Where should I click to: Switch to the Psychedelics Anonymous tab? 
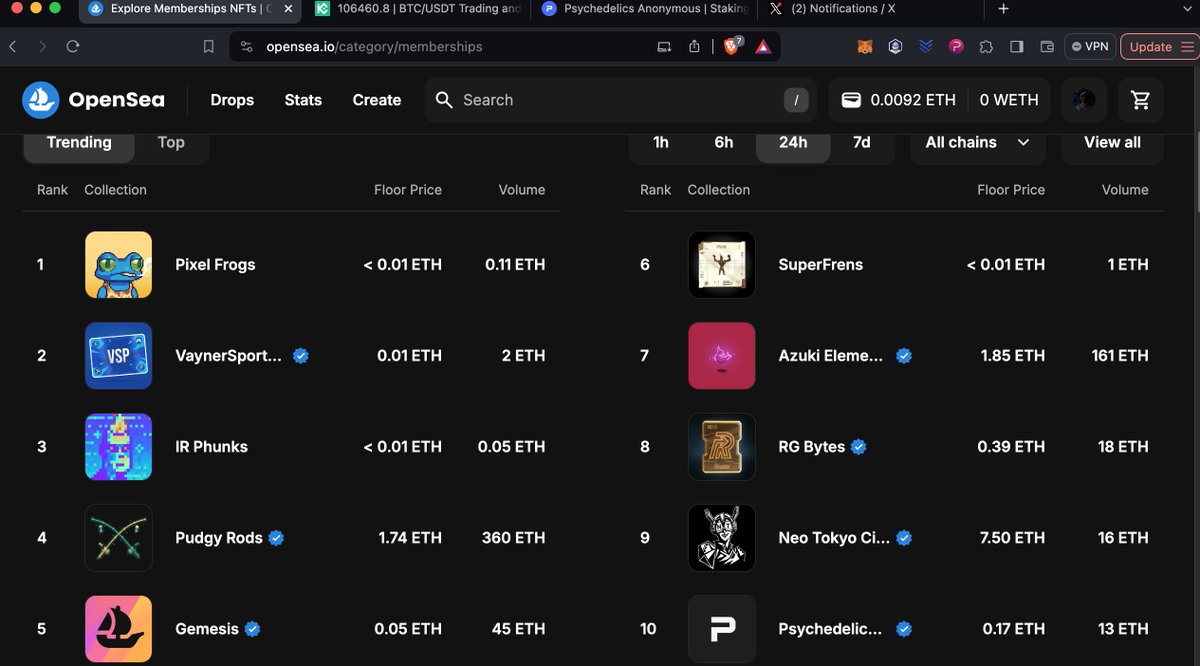click(643, 9)
